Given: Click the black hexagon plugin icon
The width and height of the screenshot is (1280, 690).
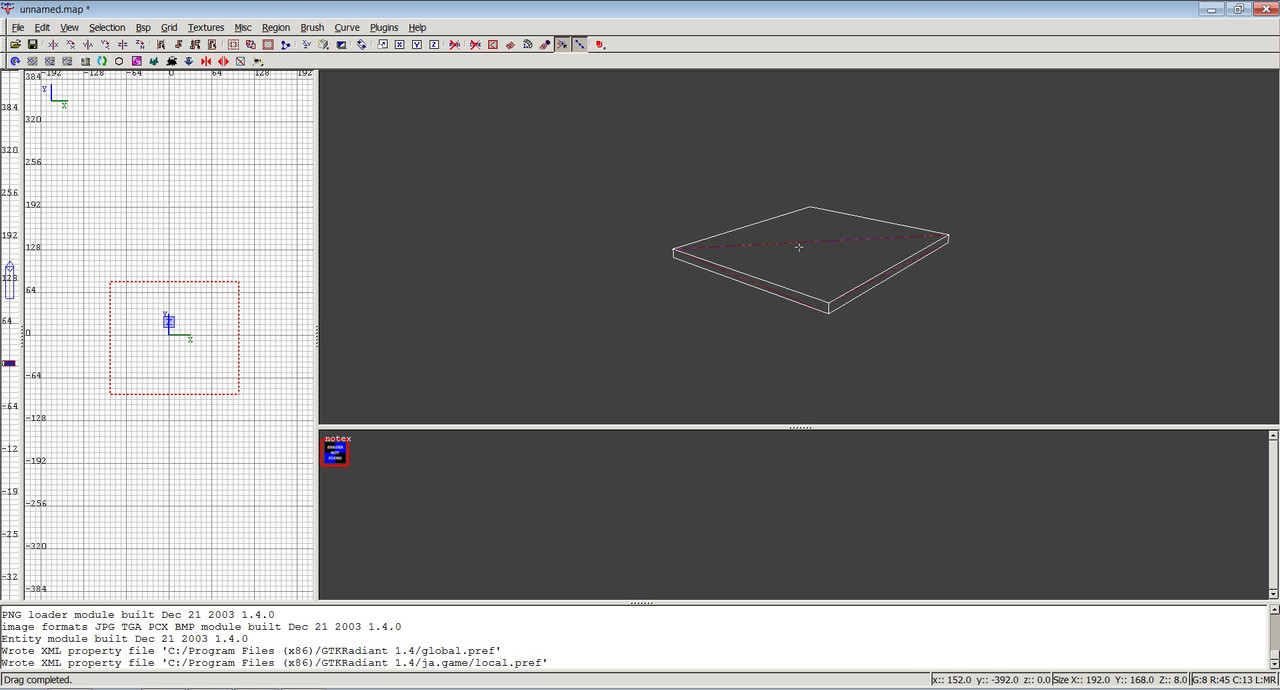Looking at the screenshot, I should [x=119, y=61].
